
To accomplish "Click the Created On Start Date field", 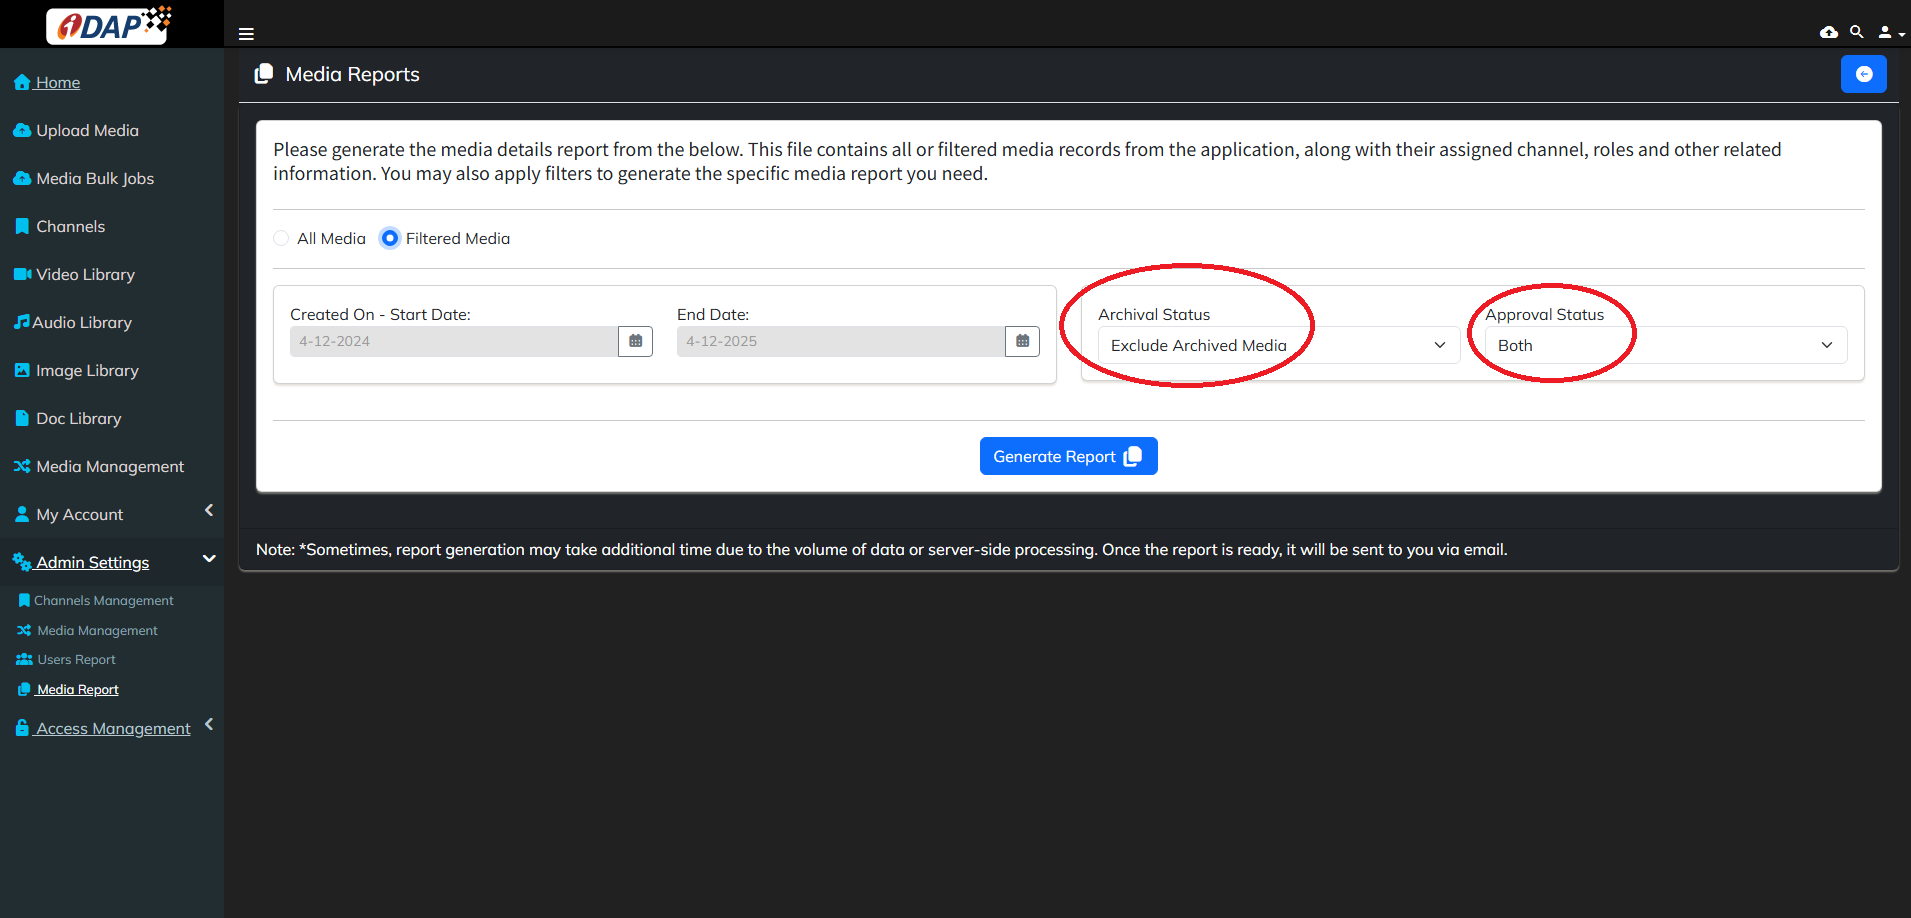I will tap(454, 341).
